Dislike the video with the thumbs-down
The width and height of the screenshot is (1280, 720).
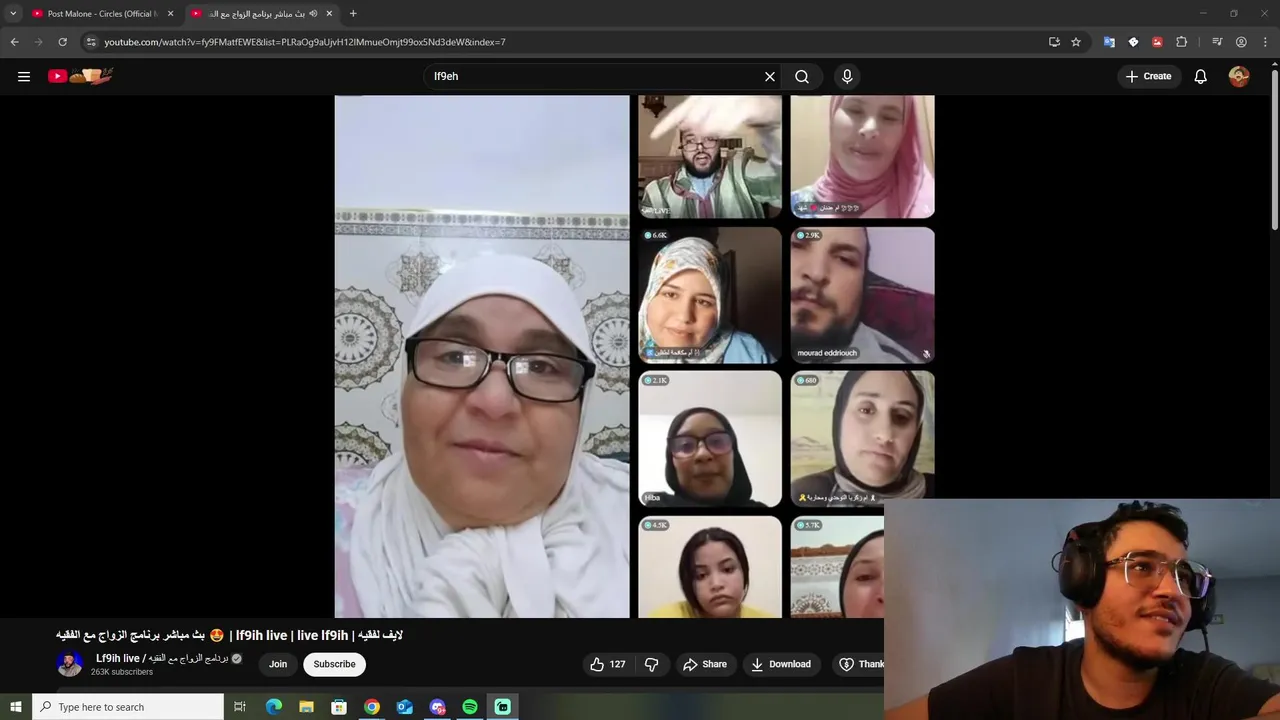tap(651, 664)
